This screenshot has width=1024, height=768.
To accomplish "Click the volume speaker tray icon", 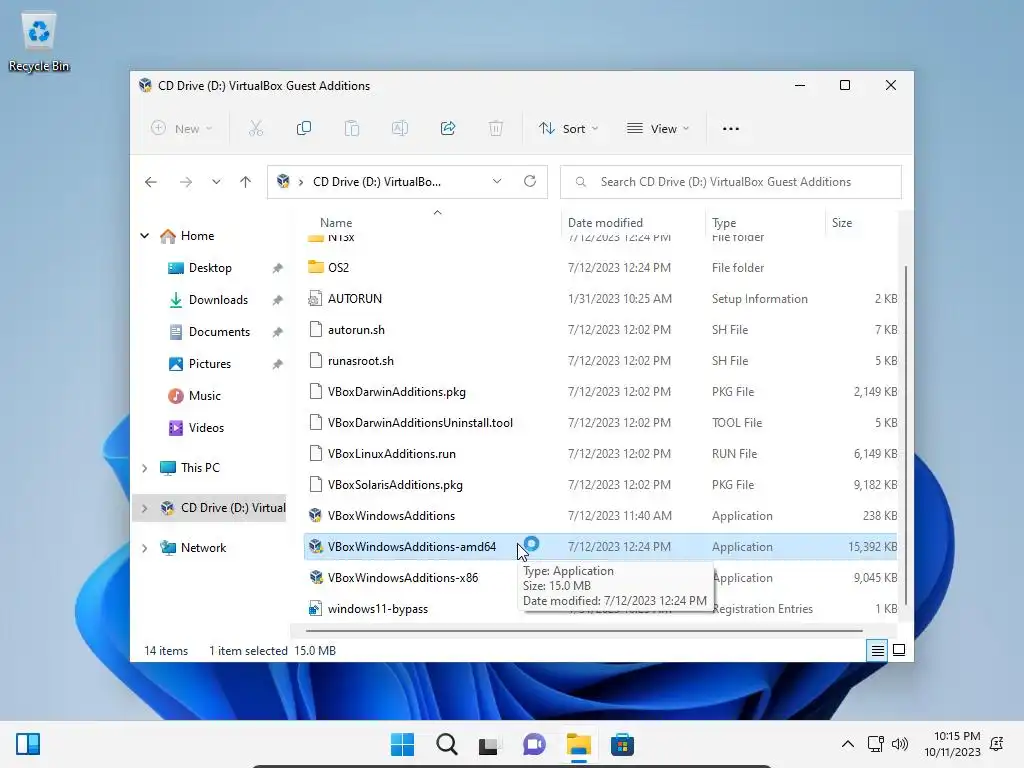I will click(x=900, y=744).
